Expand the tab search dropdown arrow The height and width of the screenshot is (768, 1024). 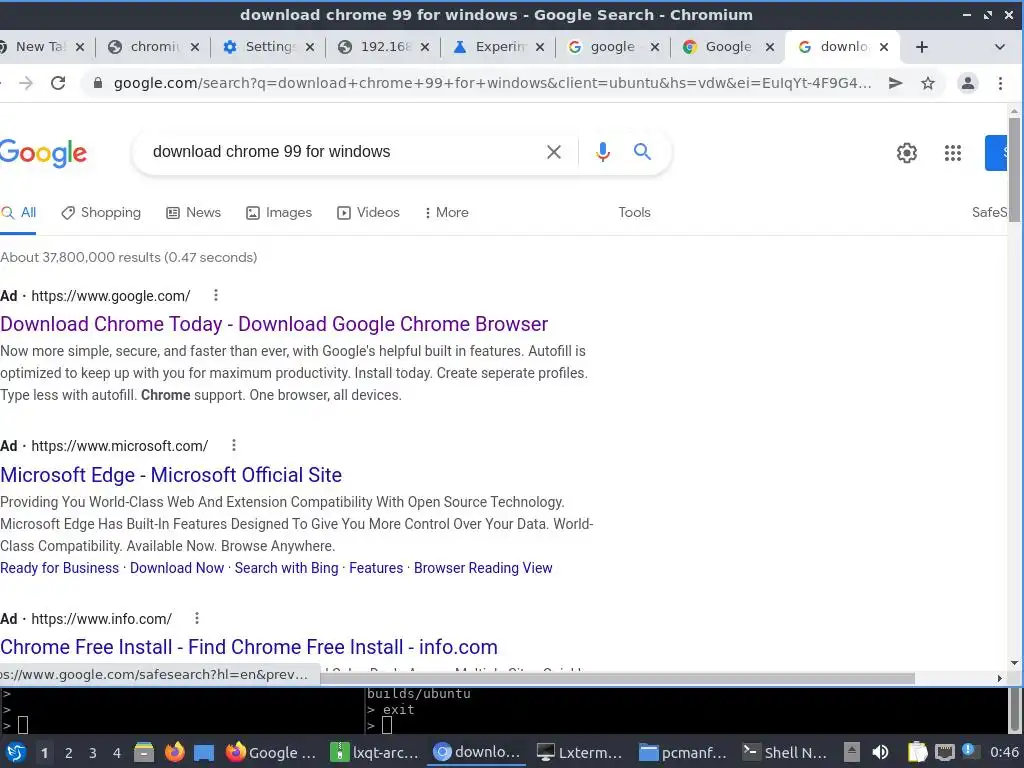999,47
